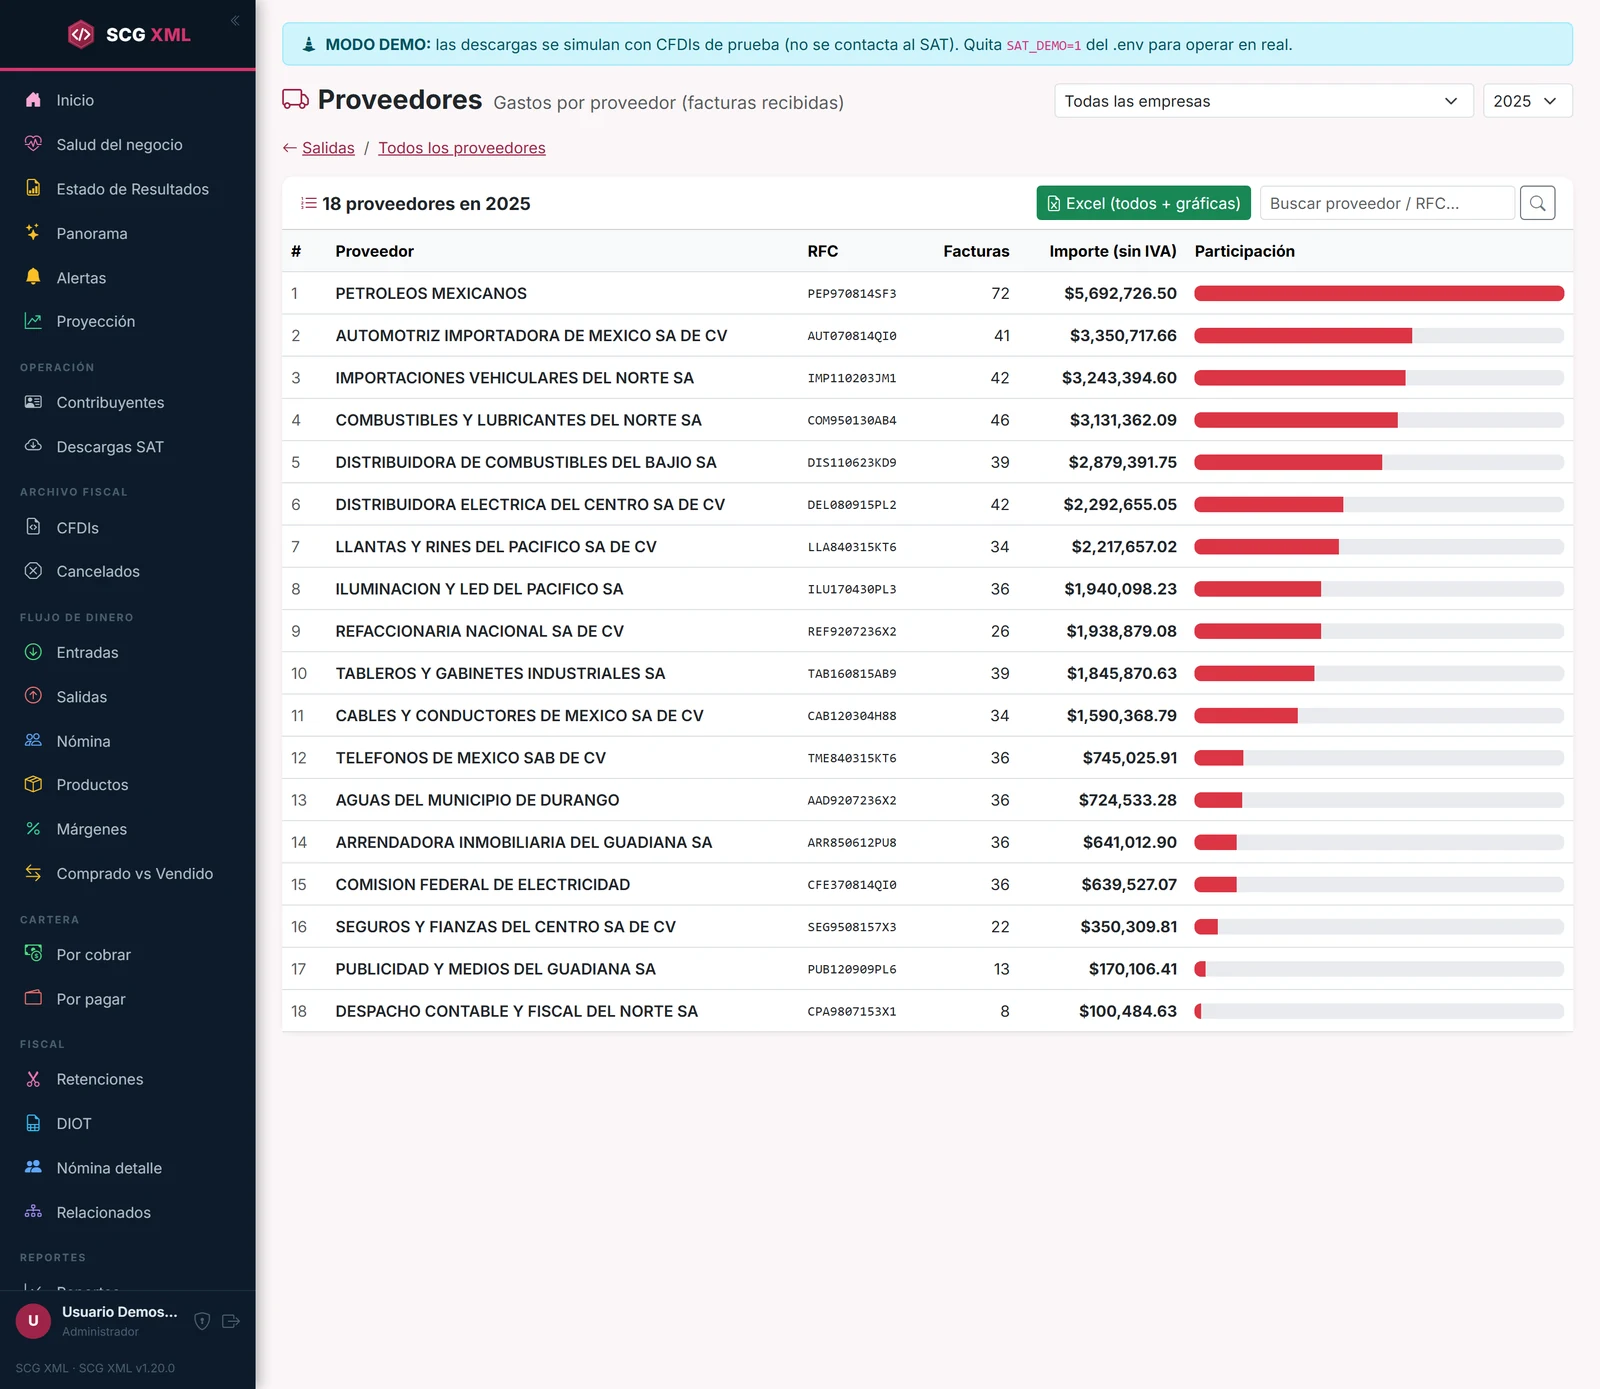Follow the Salidas breadcrumb link
The width and height of the screenshot is (1600, 1389).
point(328,148)
